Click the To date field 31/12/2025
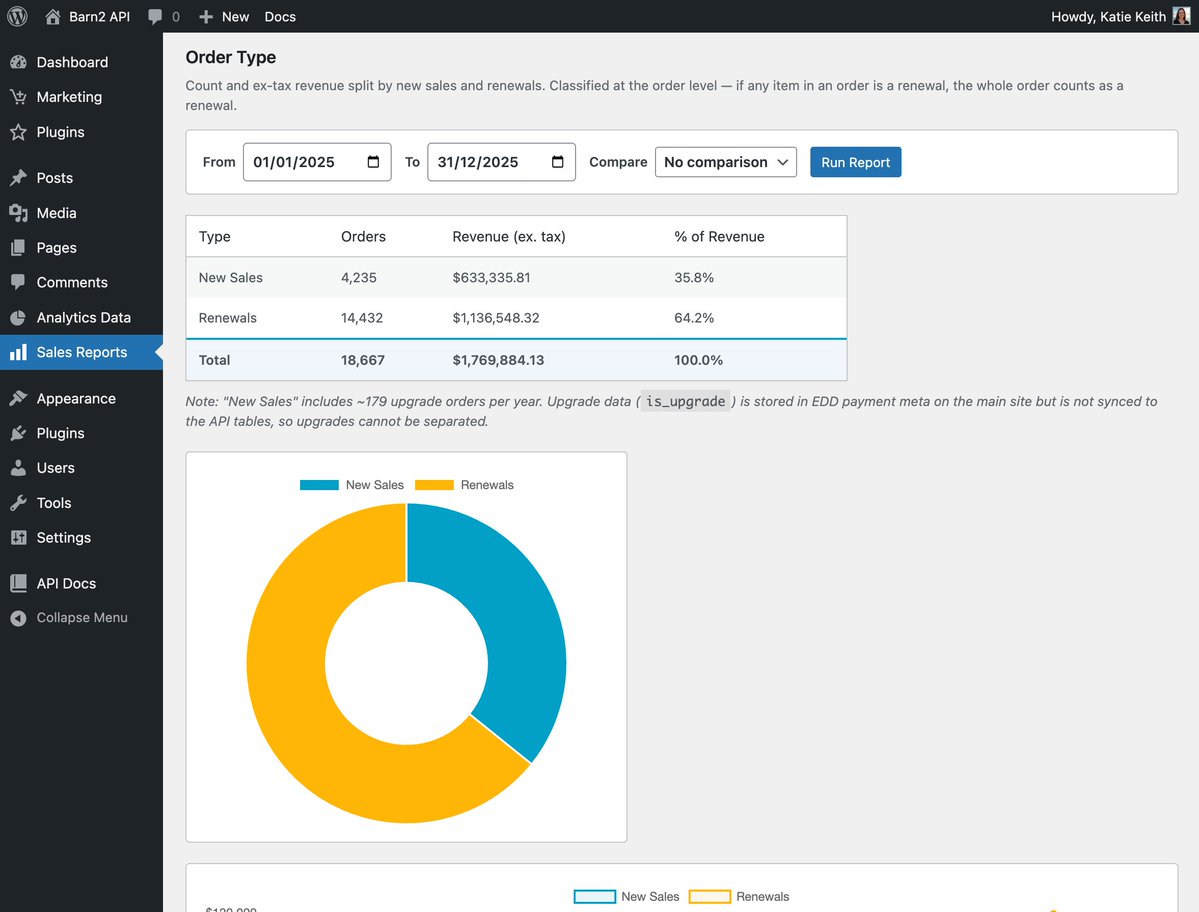 (502, 162)
